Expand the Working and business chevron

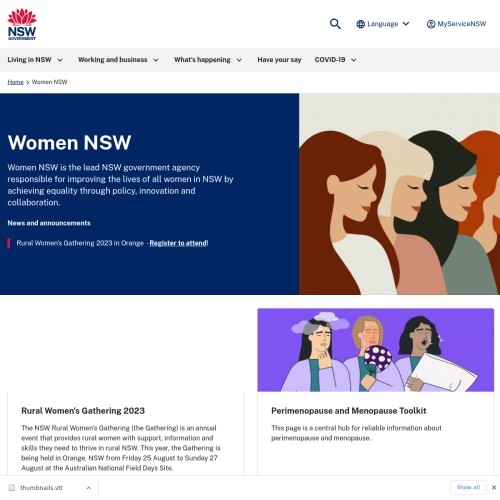pyautogui.click(x=156, y=60)
